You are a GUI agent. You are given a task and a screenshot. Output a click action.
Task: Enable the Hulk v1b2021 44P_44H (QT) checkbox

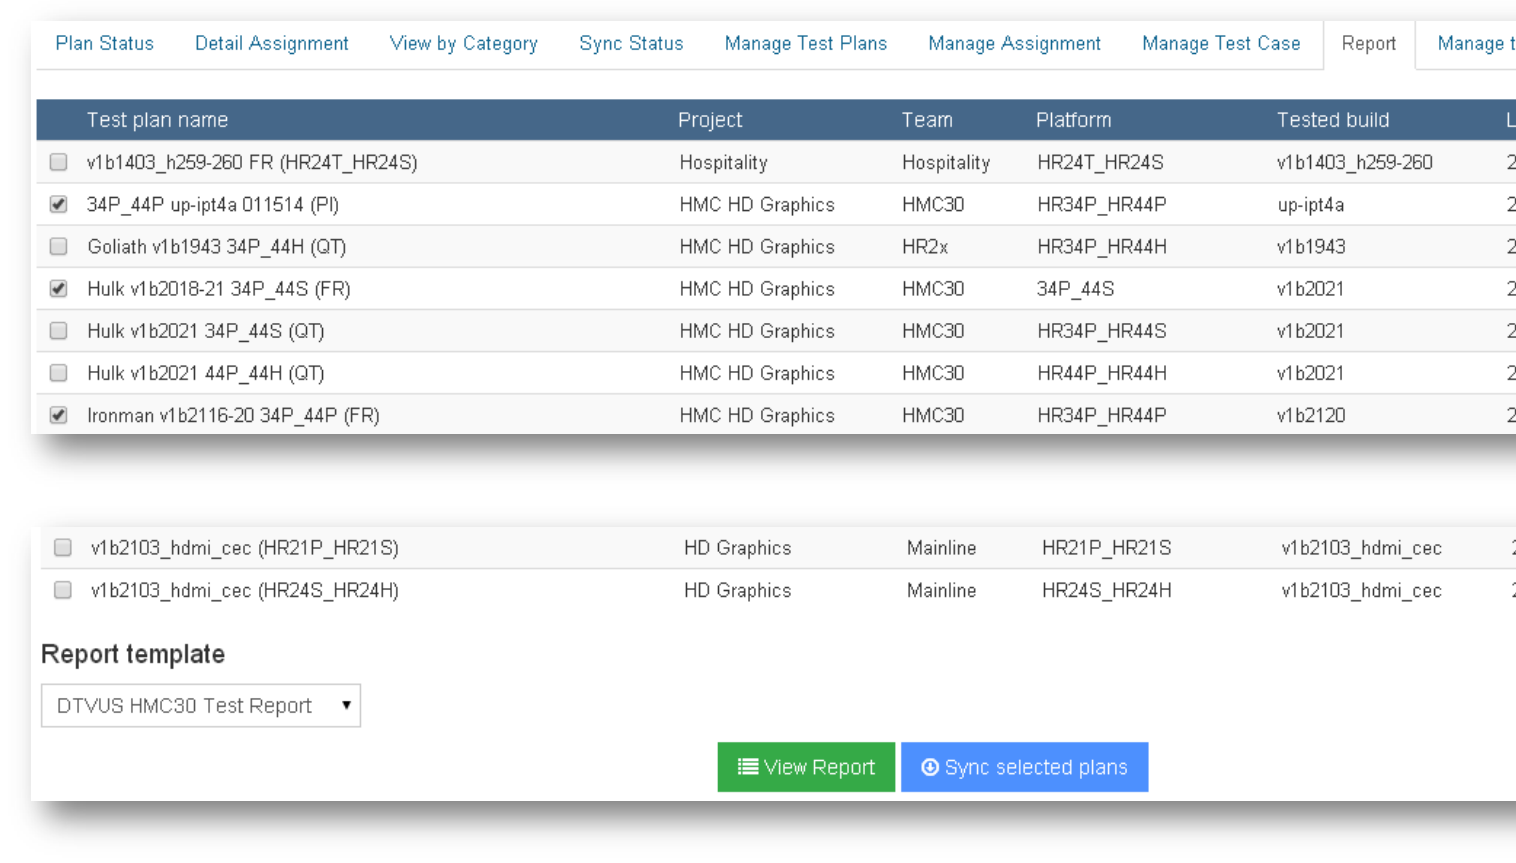pyautogui.click(x=59, y=373)
